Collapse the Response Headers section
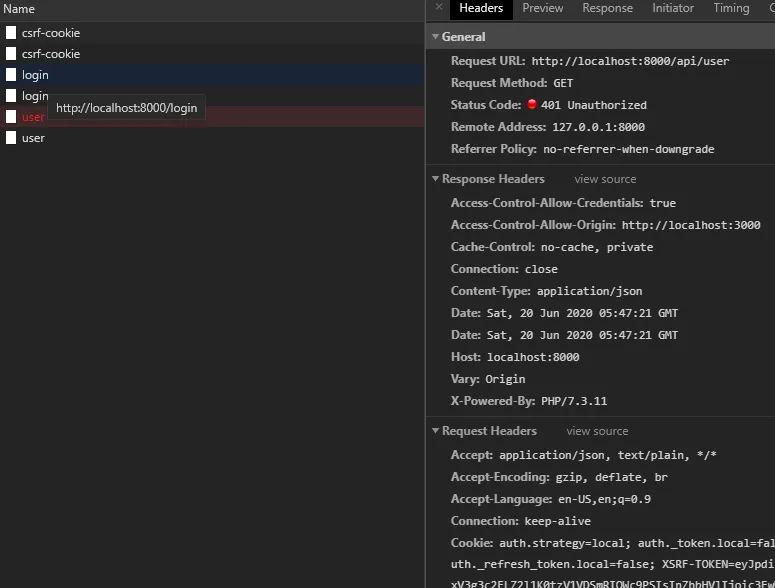This screenshot has height=588, width=775. tap(435, 179)
